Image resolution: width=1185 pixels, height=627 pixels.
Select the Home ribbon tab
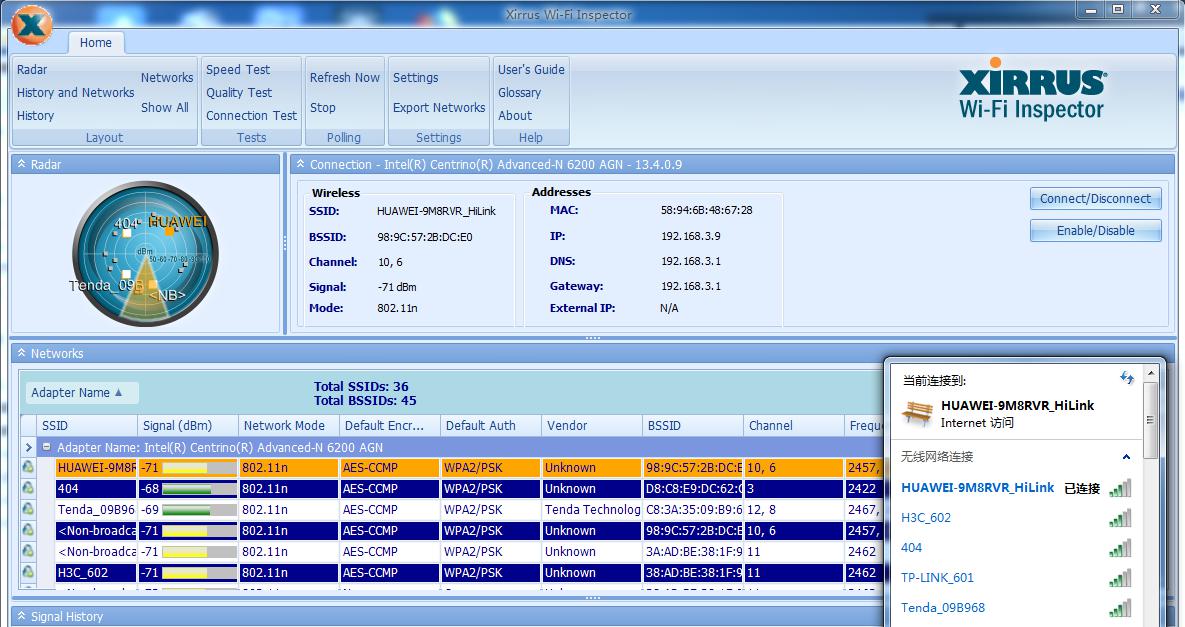[96, 43]
